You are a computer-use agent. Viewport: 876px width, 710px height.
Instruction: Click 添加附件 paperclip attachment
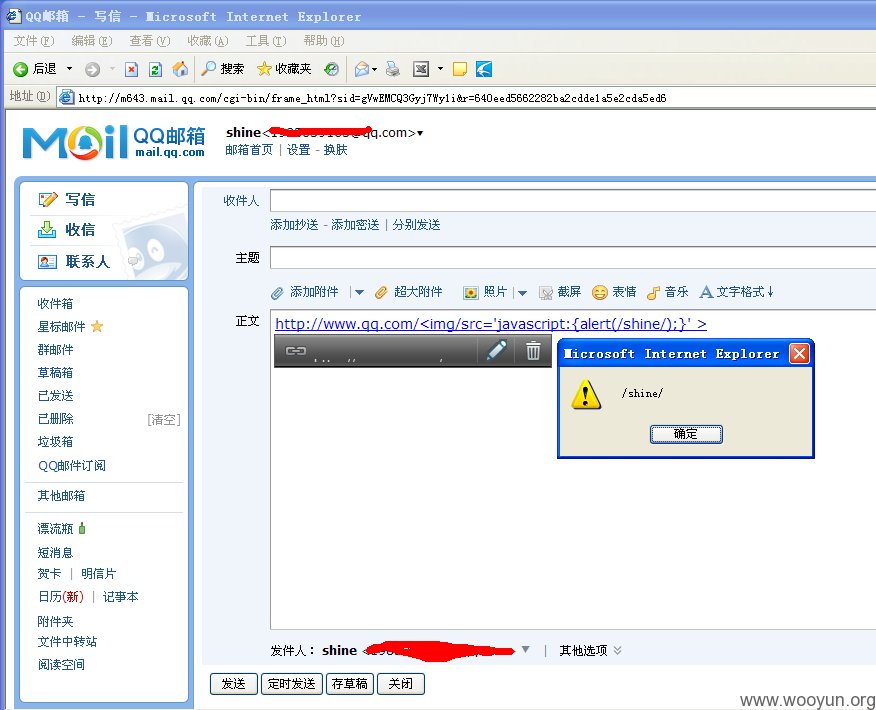tap(304, 292)
